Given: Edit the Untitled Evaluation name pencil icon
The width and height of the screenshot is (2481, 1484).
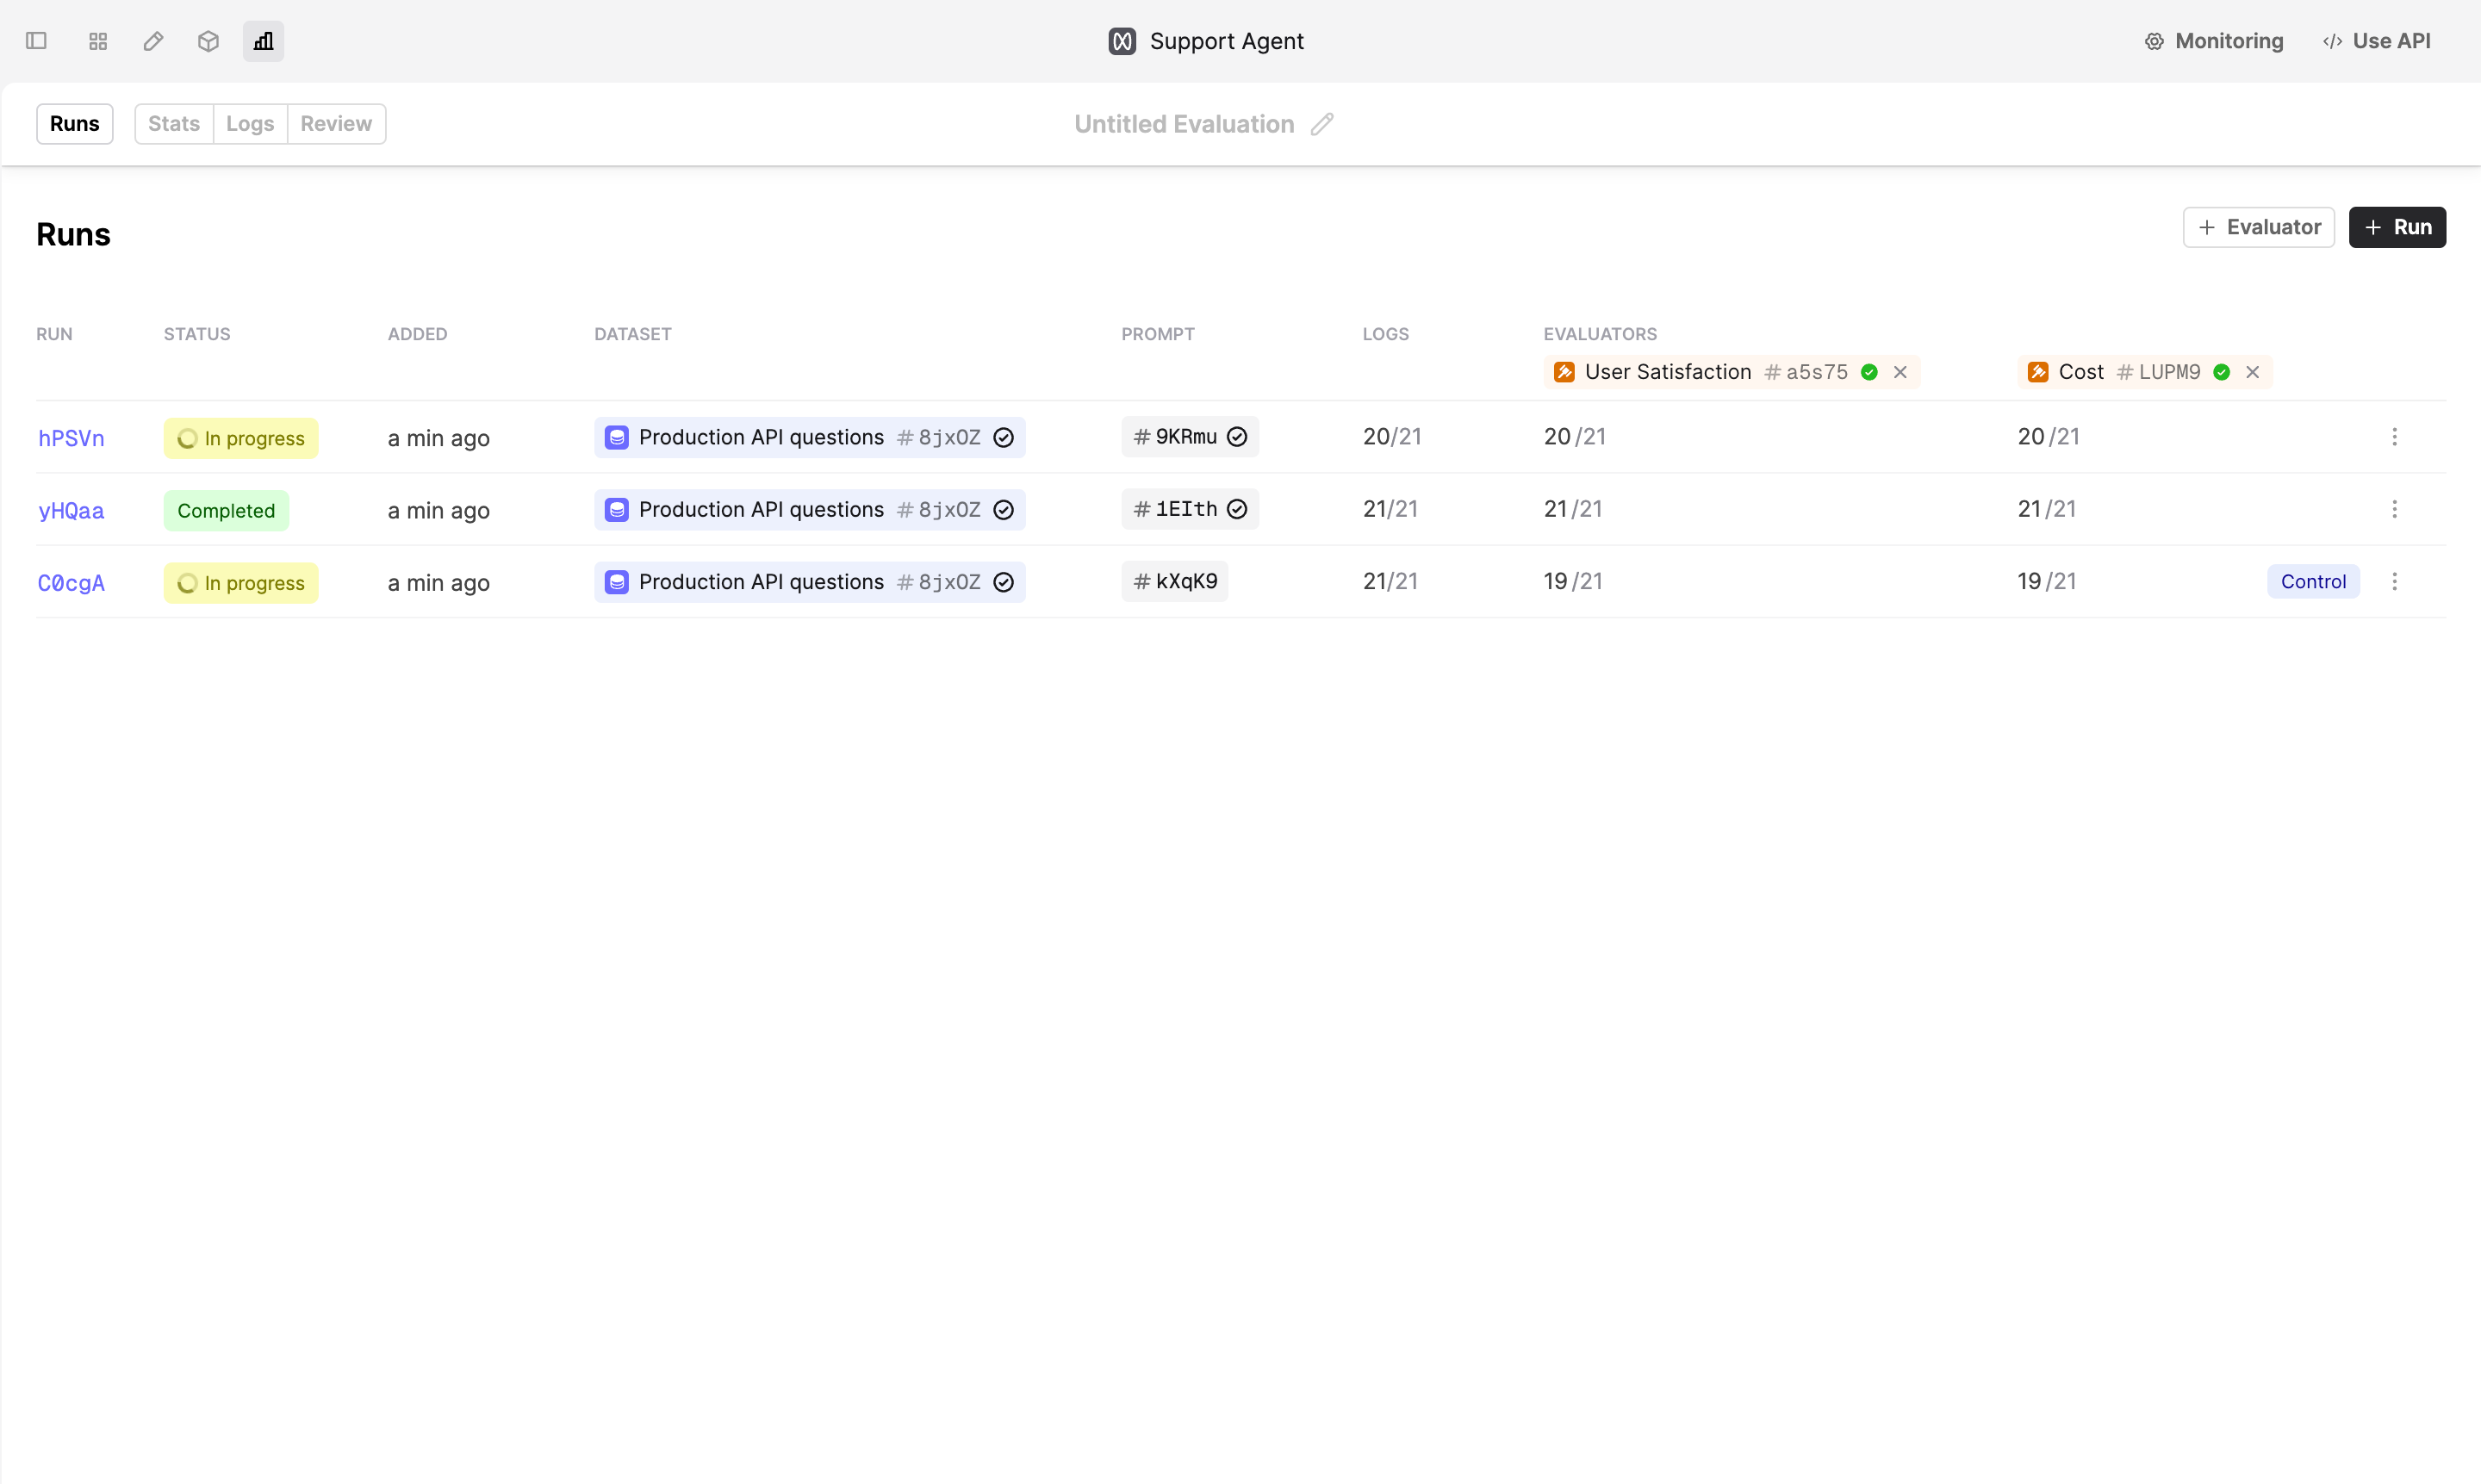Looking at the screenshot, I should click(1322, 124).
